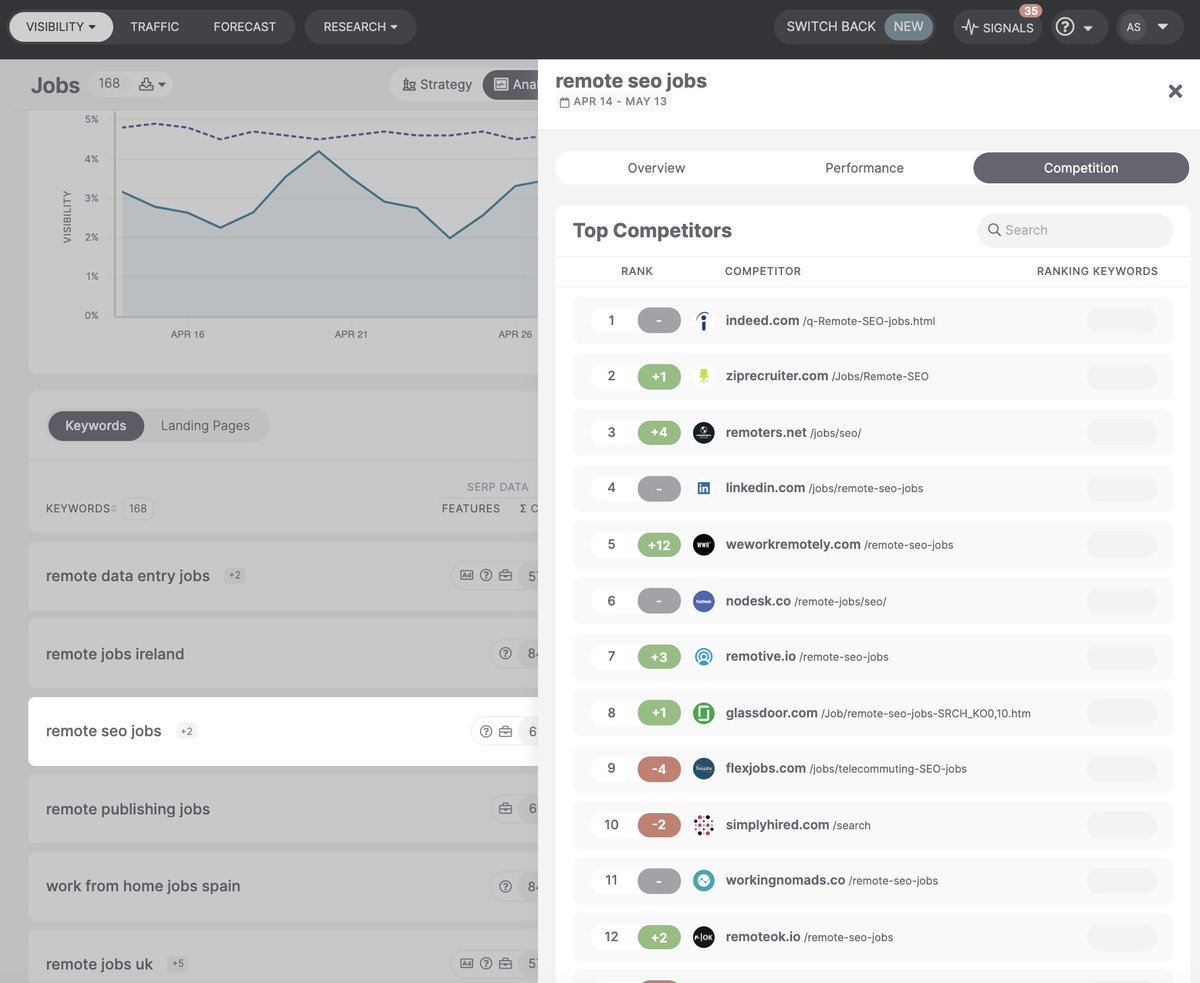Click briefcase jobs icon for remote publishing jobs
The image size is (1200, 983).
point(506,809)
